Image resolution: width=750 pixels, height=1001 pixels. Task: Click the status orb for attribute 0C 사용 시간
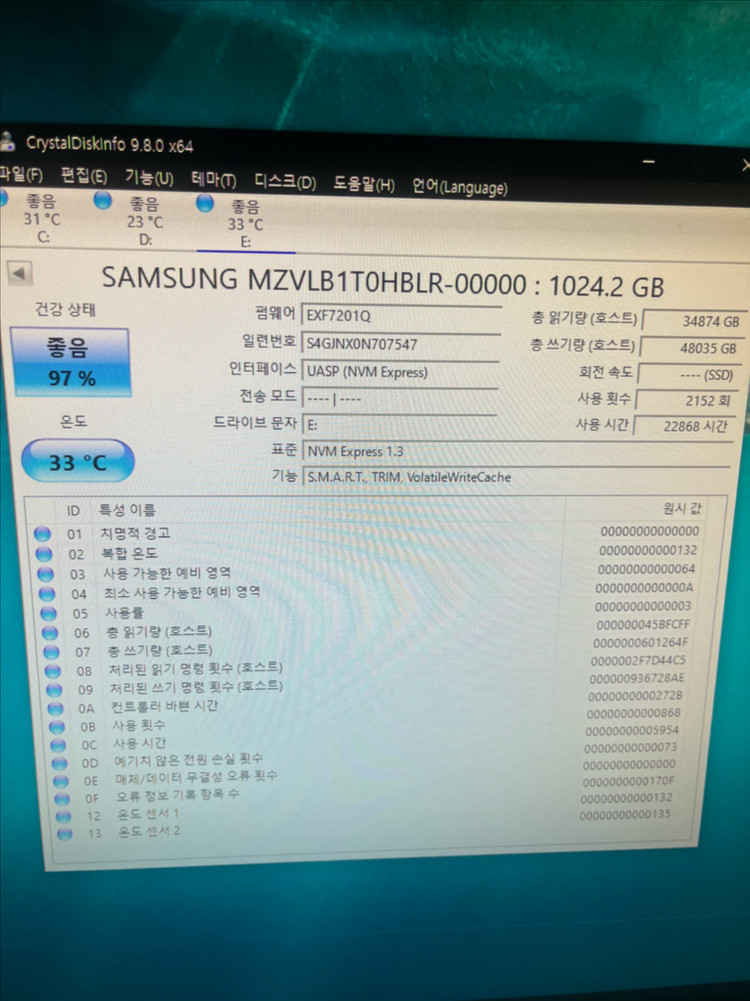point(59,745)
